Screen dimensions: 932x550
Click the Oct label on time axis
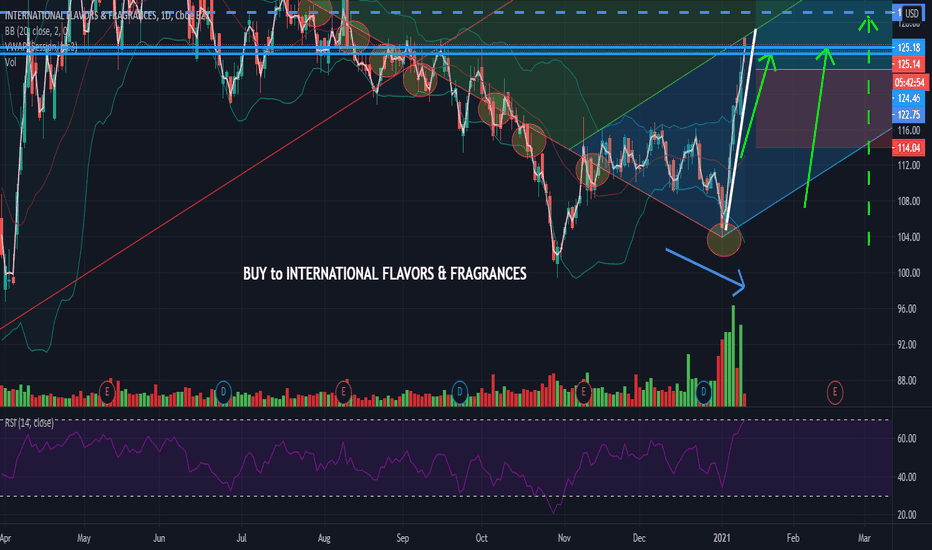coord(481,538)
